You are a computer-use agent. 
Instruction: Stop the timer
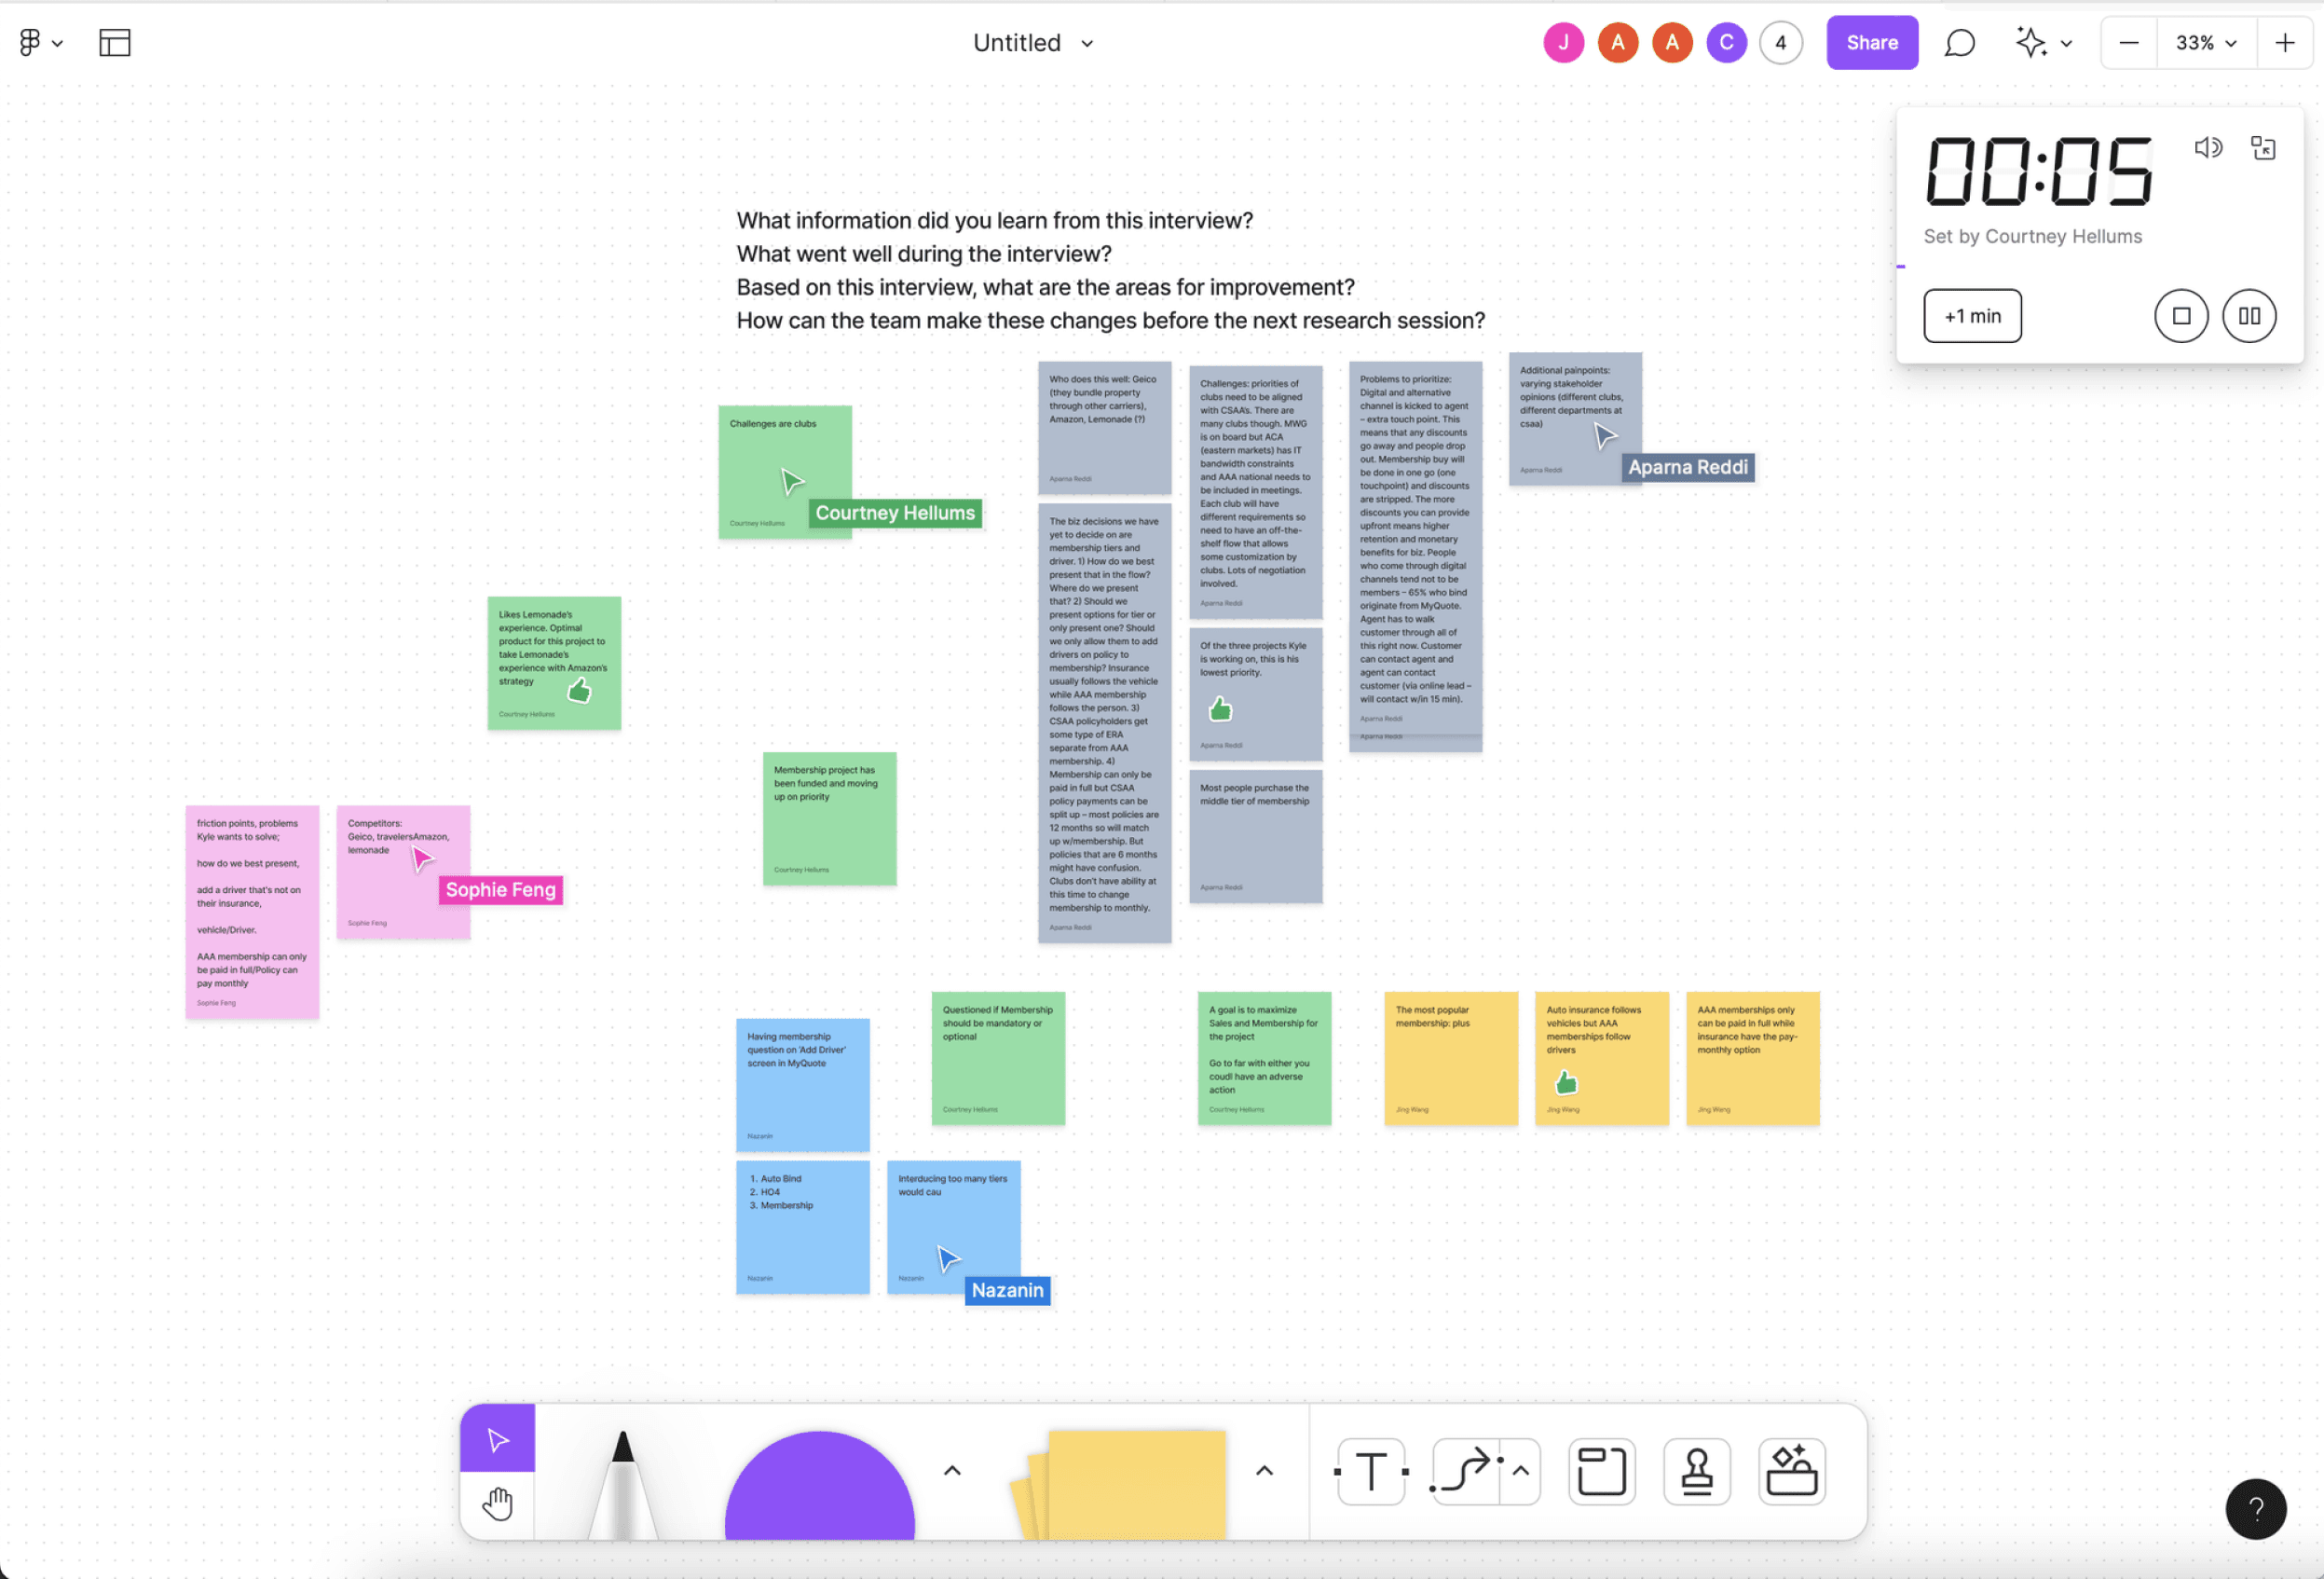pyautogui.click(x=2181, y=316)
